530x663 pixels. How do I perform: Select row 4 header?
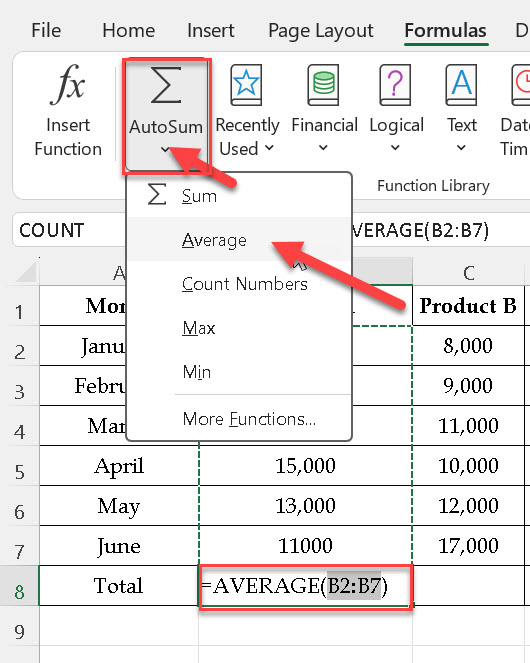(19, 426)
